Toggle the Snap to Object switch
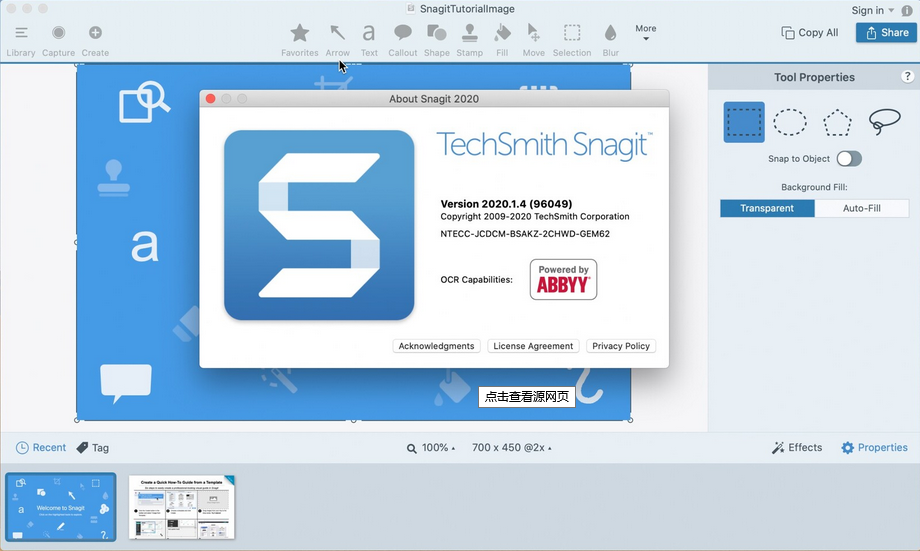The image size is (920, 551). coord(849,158)
